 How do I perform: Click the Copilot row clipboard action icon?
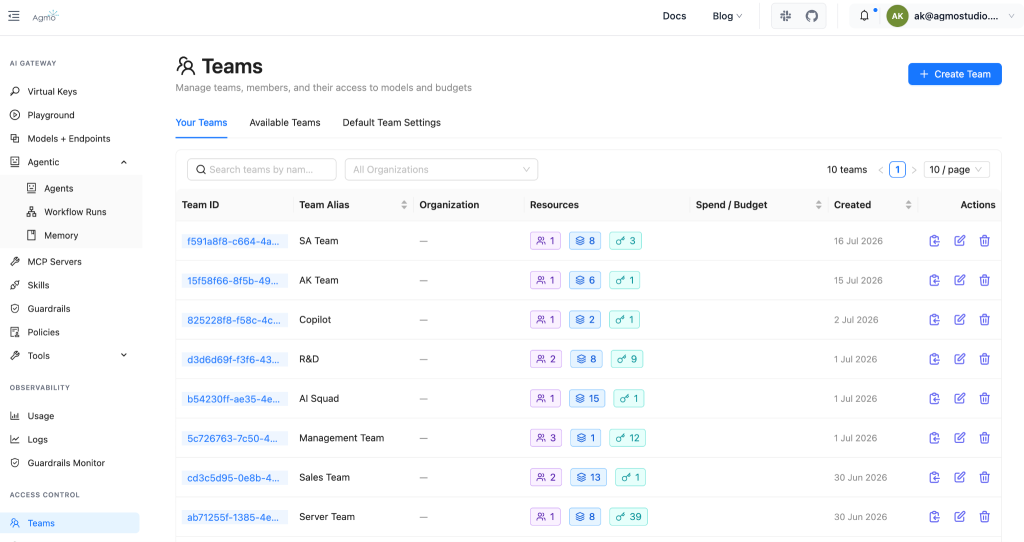[x=935, y=320]
